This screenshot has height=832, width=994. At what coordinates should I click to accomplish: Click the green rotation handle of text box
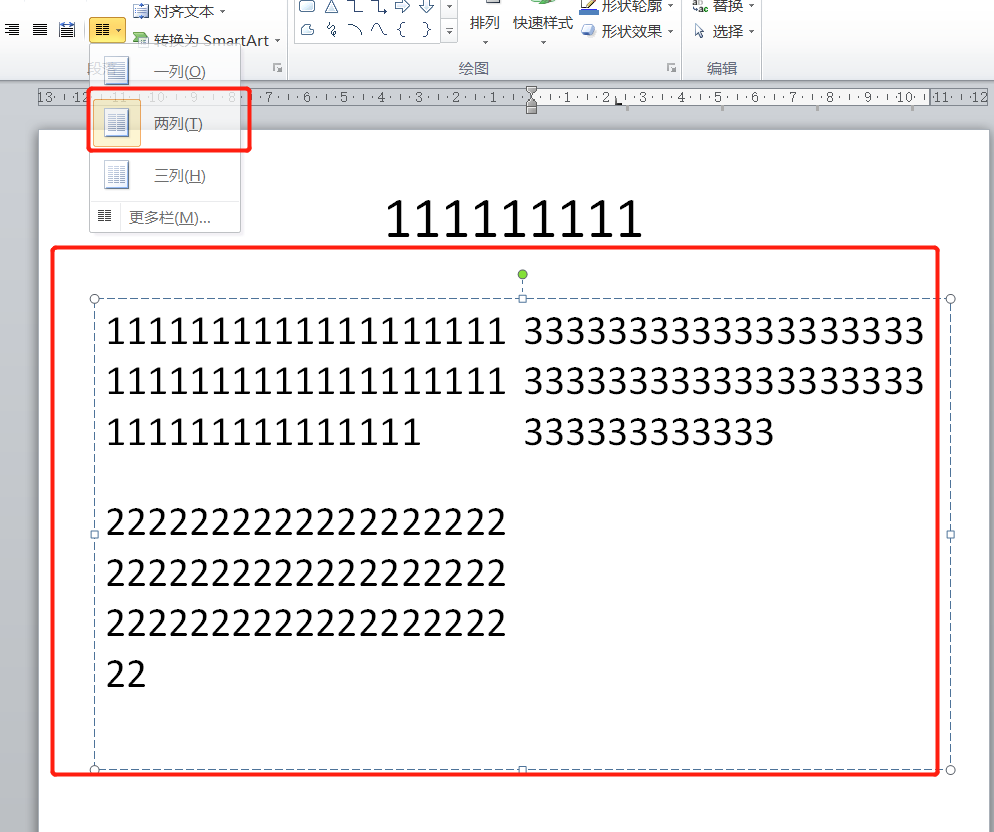[522, 274]
